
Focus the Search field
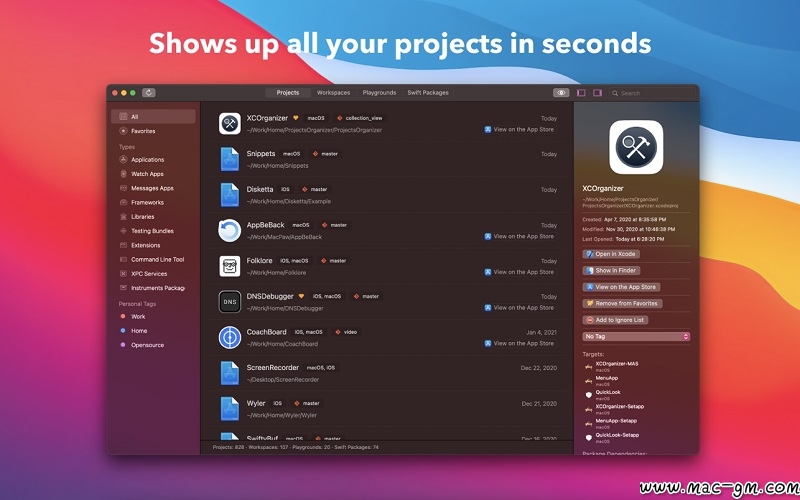coord(653,93)
